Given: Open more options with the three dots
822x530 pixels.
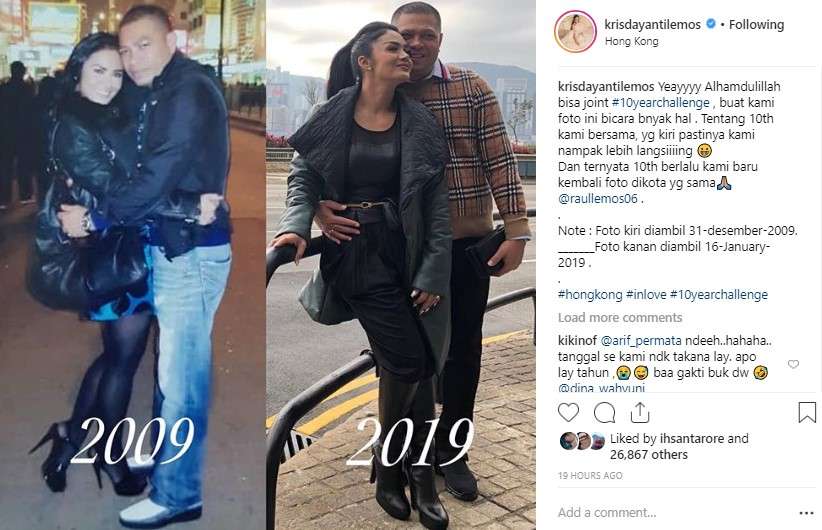Looking at the screenshot, I should tap(806, 513).
